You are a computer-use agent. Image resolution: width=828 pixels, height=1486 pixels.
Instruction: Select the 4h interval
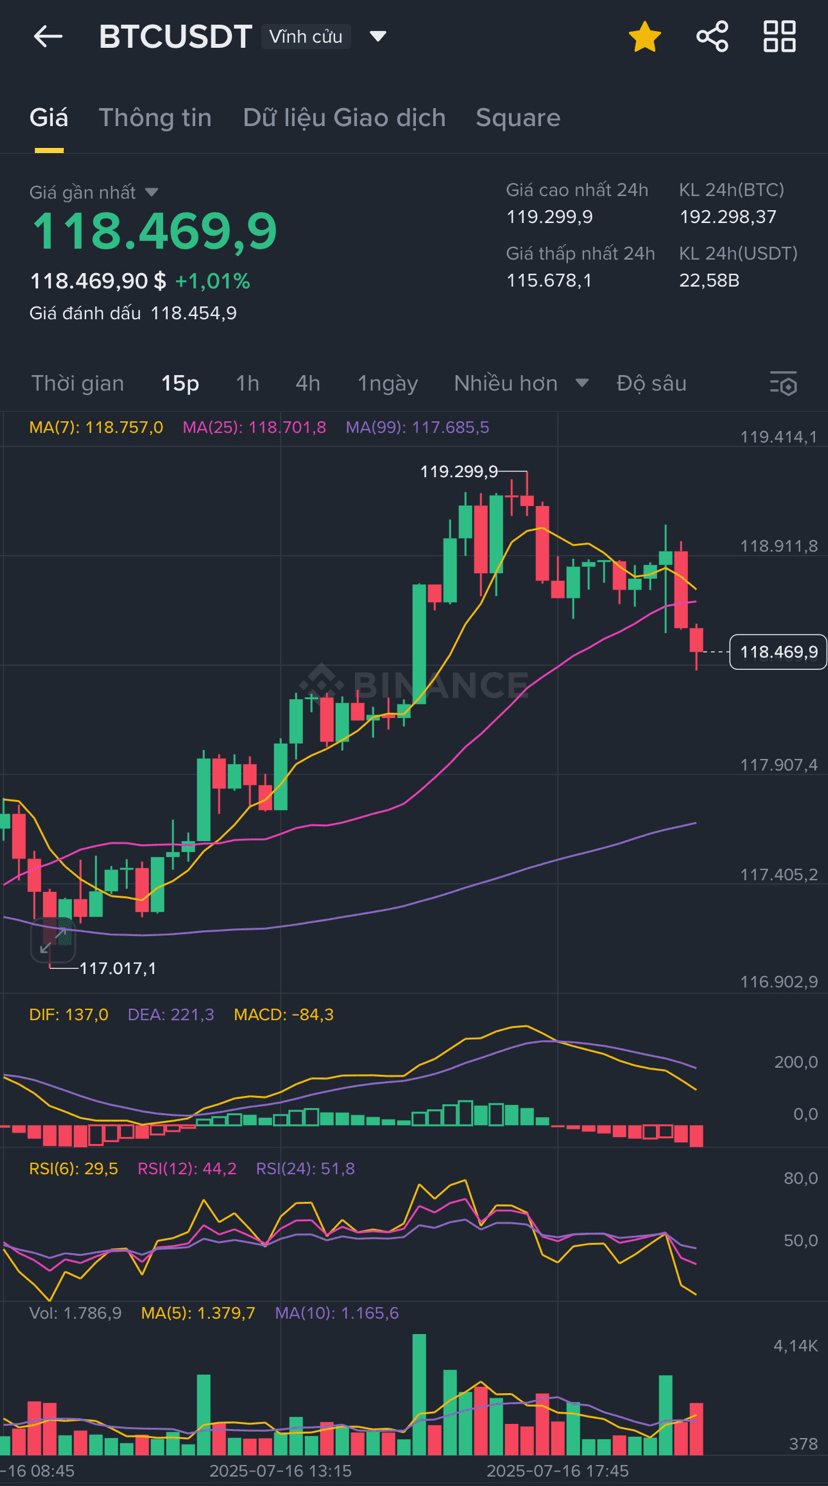[x=308, y=383]
